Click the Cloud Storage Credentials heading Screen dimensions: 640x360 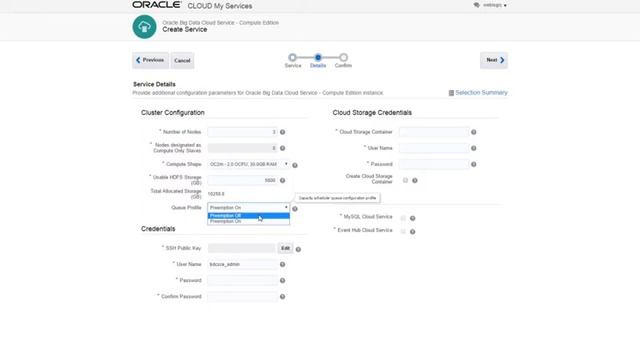(372, 113)
